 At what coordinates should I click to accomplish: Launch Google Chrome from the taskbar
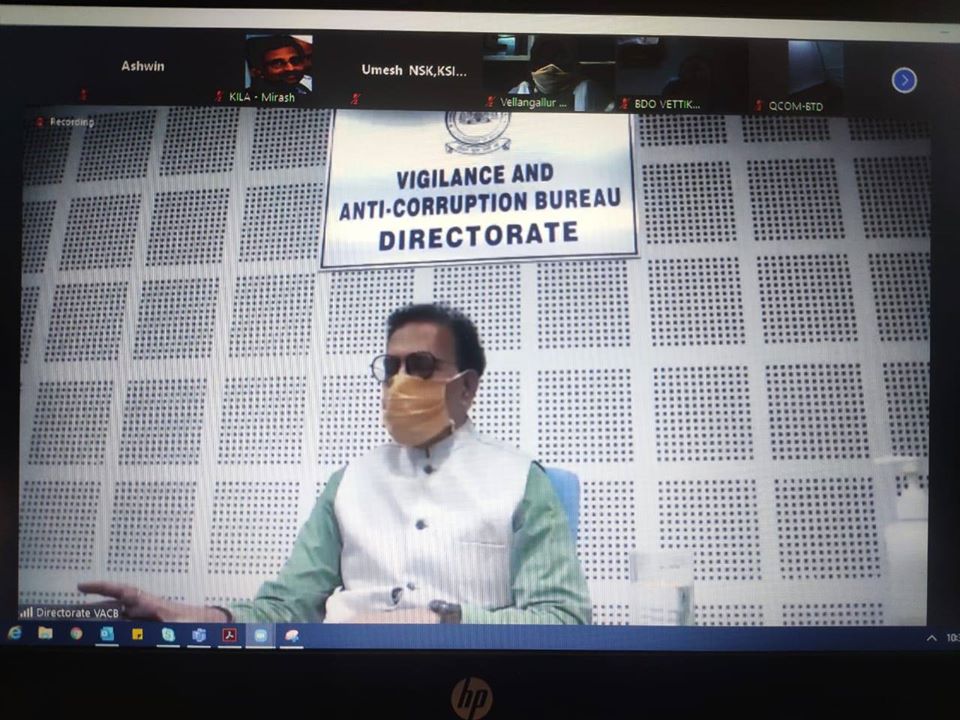[x=77, y=634]
